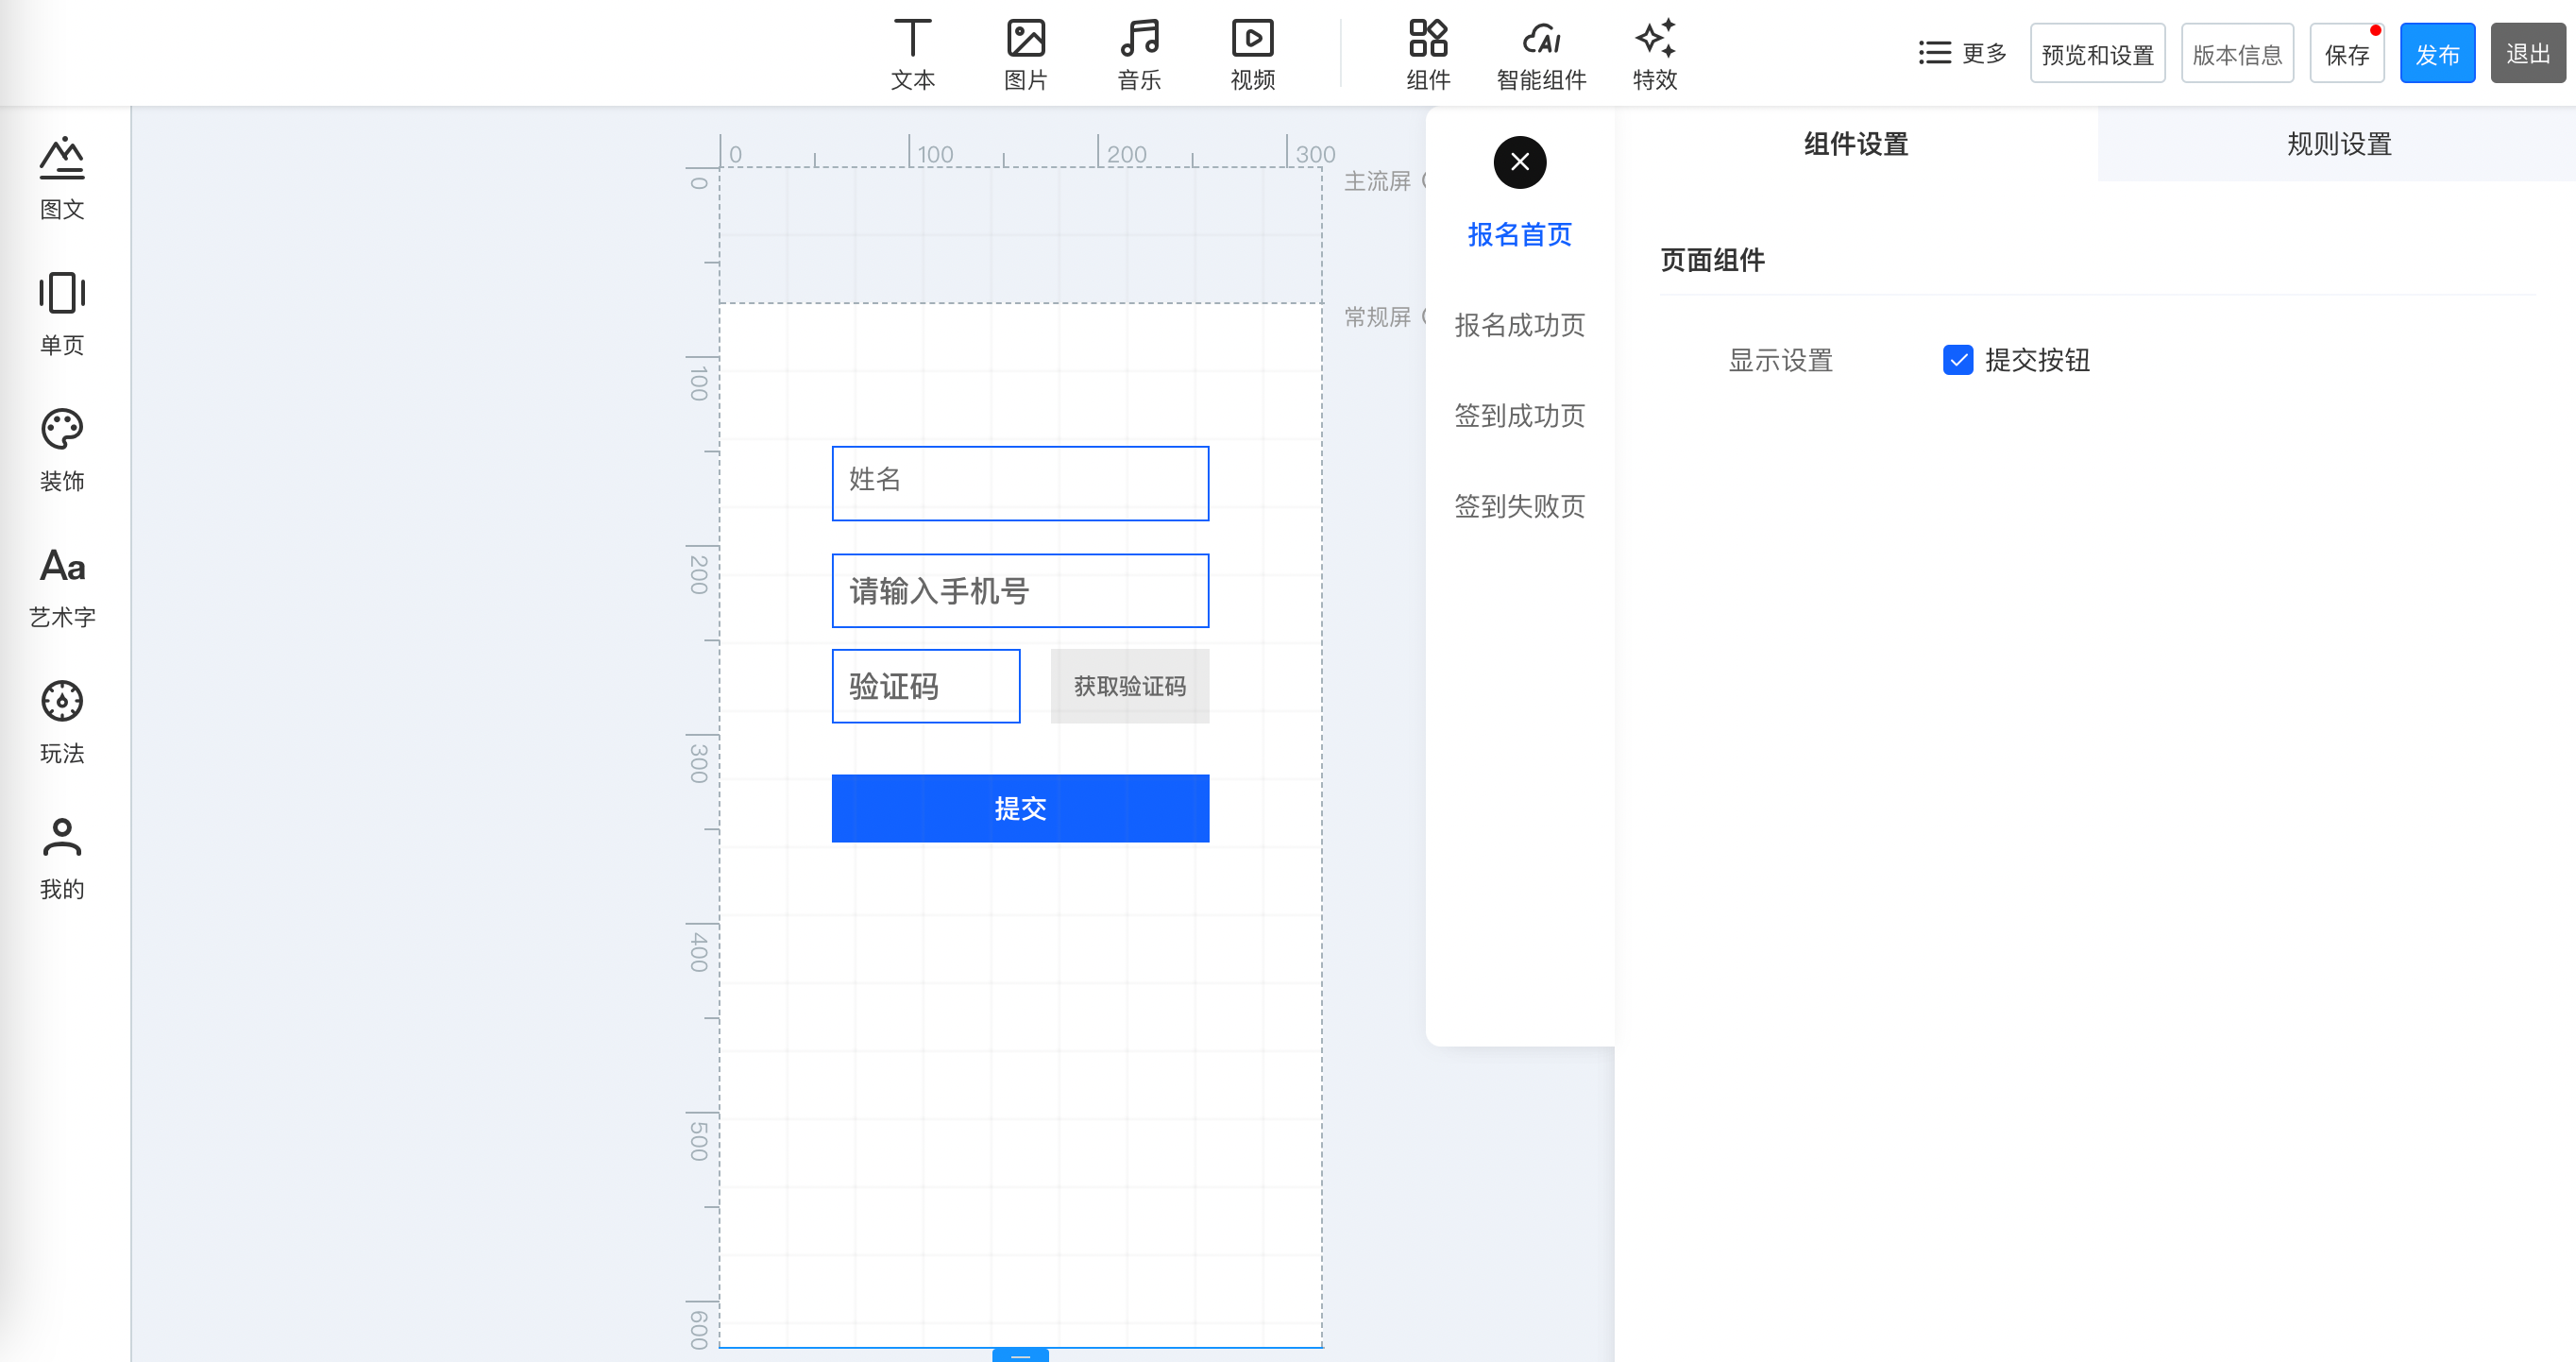This screenshot has height=1362, width=2576.
Task: Open the 单页 single page panel
Action: tap(62, 314)
